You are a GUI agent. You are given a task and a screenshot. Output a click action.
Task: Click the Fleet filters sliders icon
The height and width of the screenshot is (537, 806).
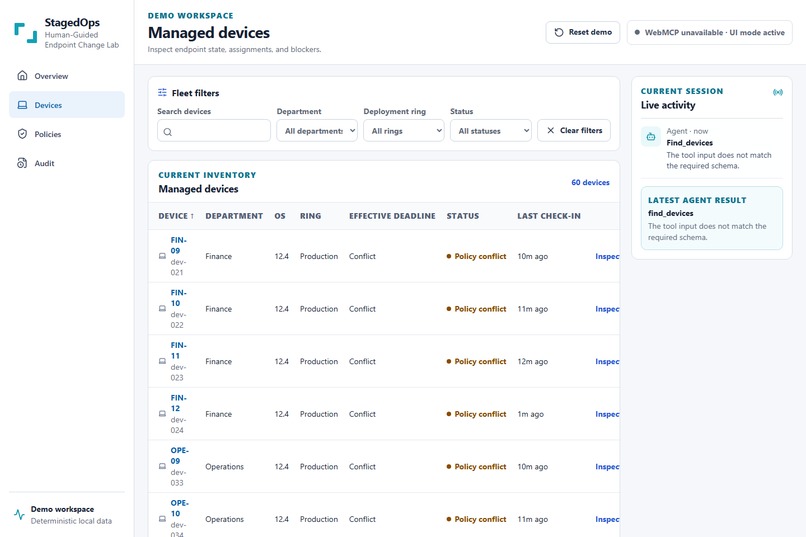pyautogui.click(x=162, y=92)
